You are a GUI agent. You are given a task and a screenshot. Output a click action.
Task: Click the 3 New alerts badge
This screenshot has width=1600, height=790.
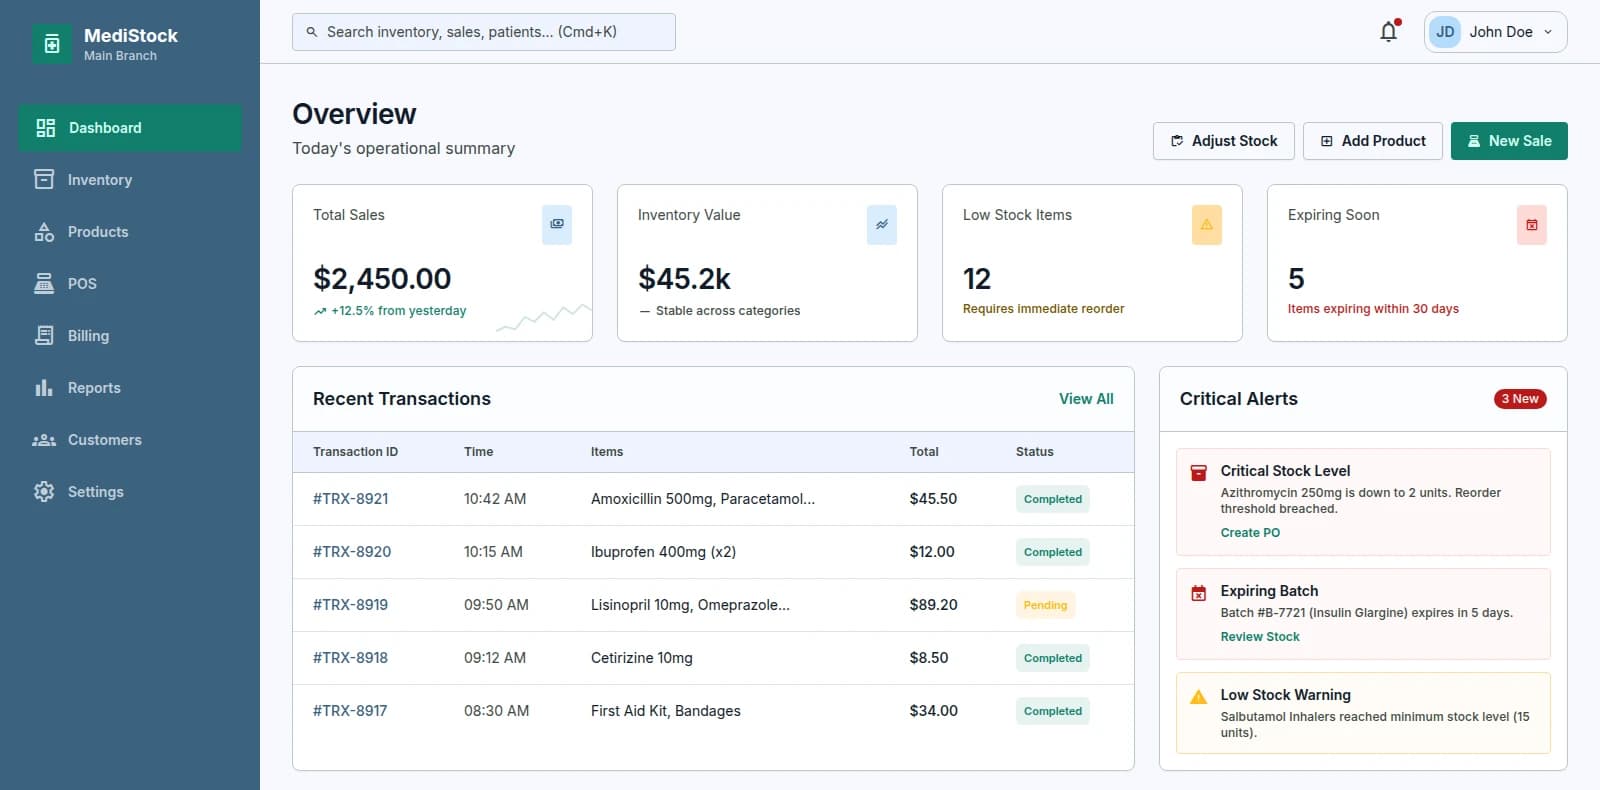click(1520, 399)
